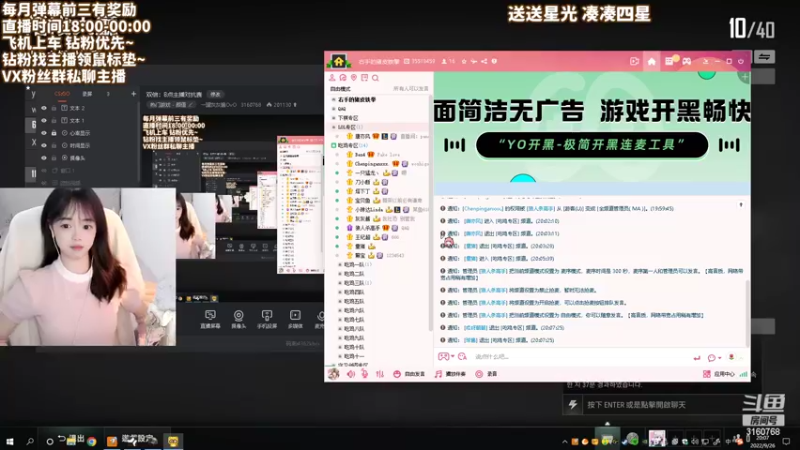Click the share icon in YY title bar
The image size is (800, 450).
(484, 61)
